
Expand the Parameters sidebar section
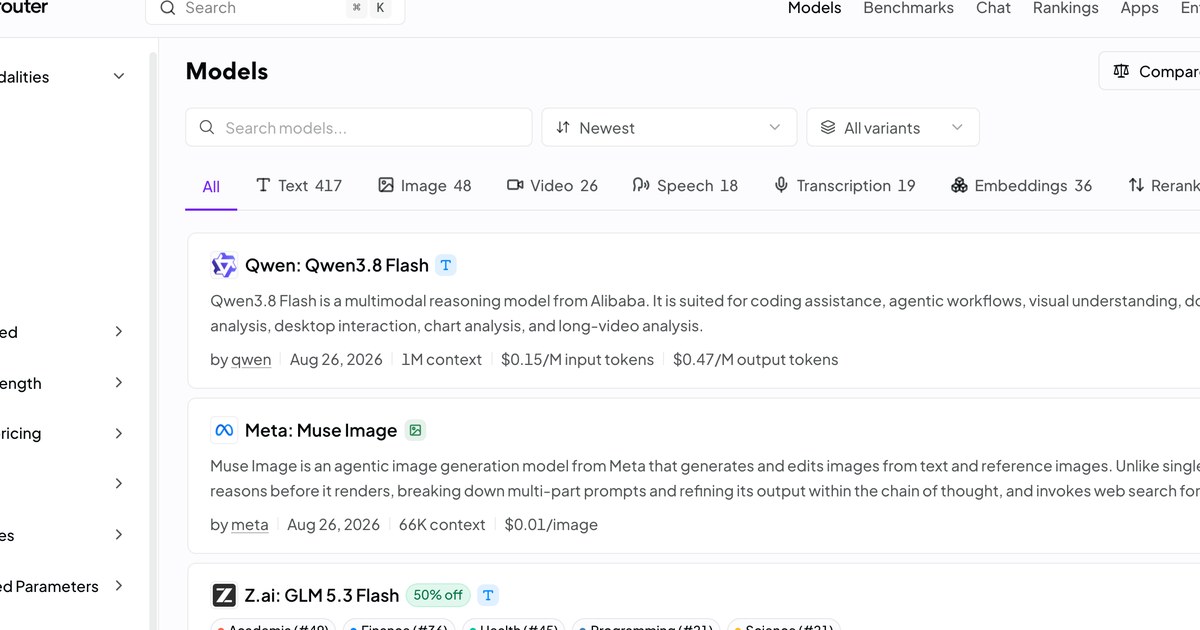click(119, 586)
